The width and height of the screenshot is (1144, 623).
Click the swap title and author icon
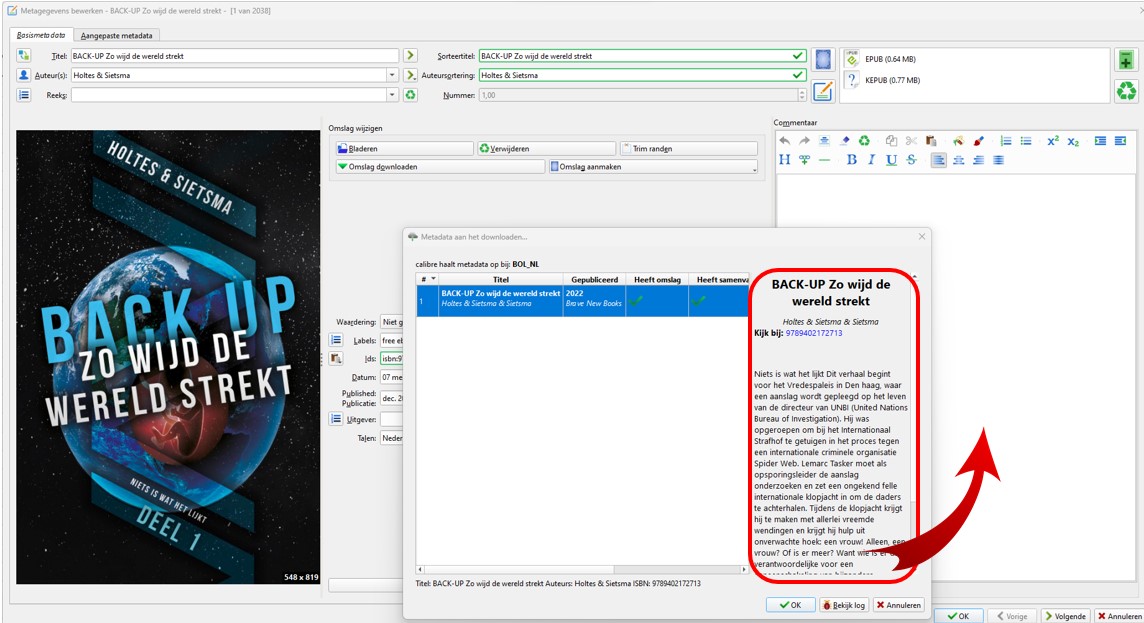coord(23,55)
